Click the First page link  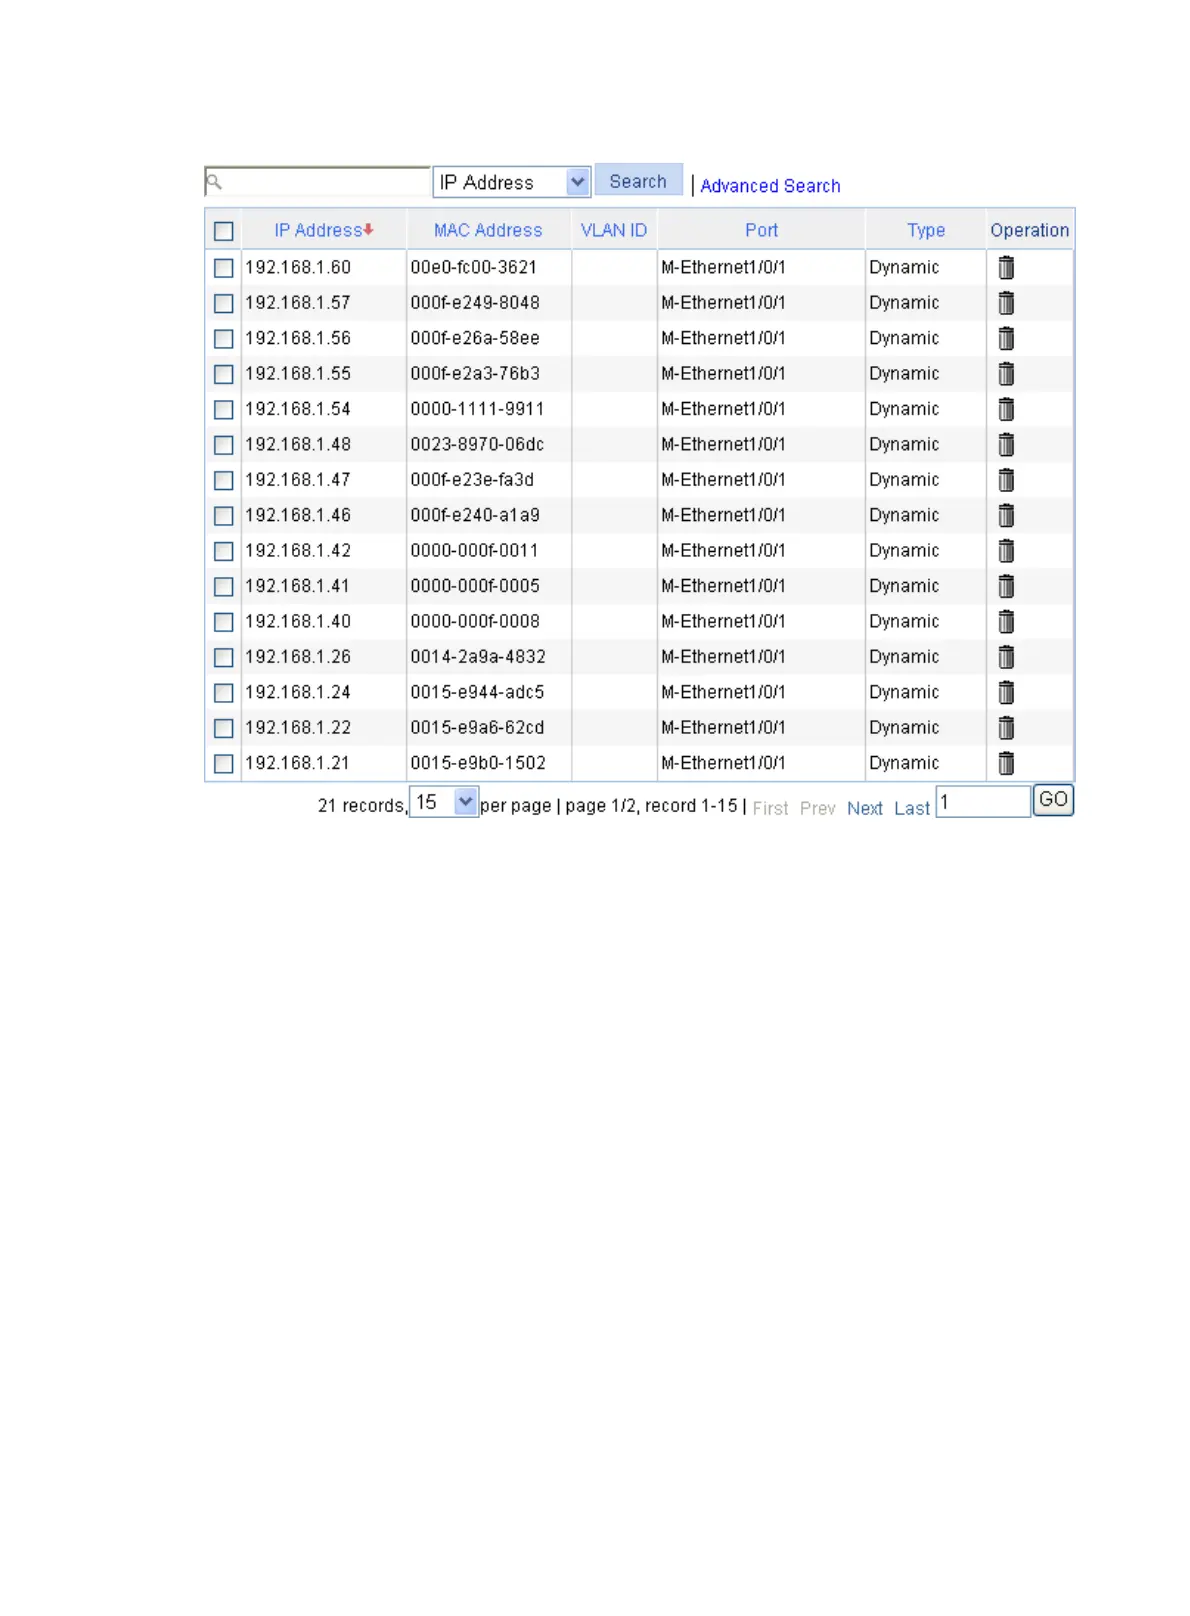pyautogui.click(x=770, y=808)
